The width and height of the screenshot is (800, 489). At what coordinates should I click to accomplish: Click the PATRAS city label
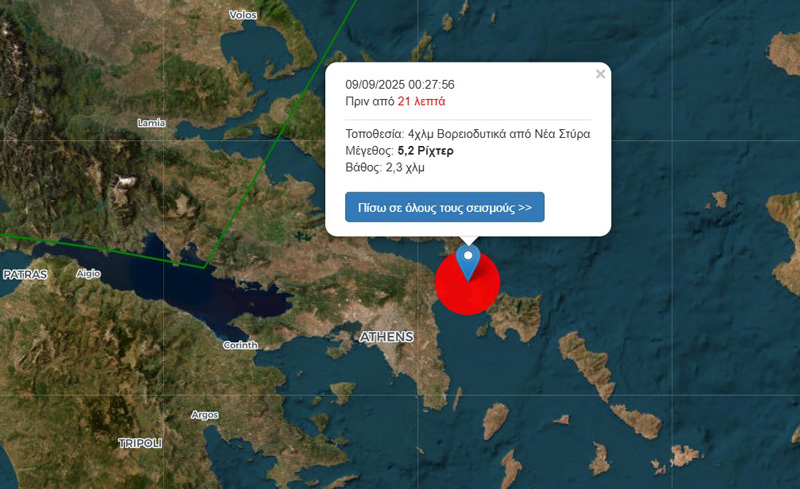pos(25,275)
